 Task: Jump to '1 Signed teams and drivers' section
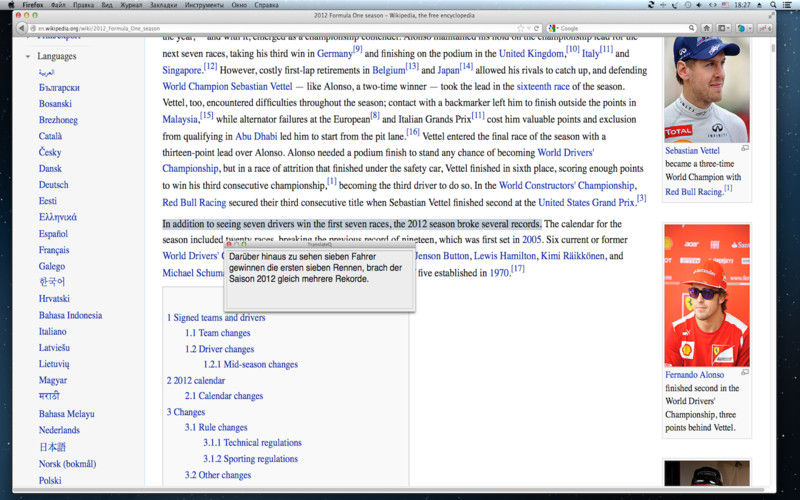pyautogui.click(x=216, y=317)
